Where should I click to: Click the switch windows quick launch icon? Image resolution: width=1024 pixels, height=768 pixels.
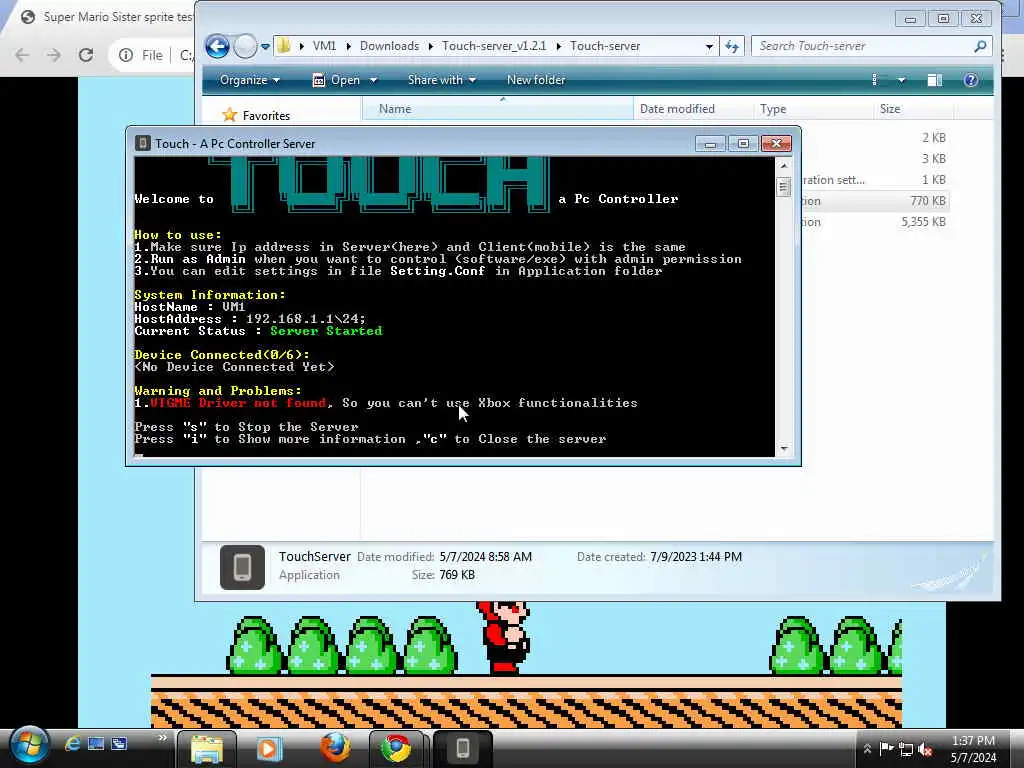point(120,743)
